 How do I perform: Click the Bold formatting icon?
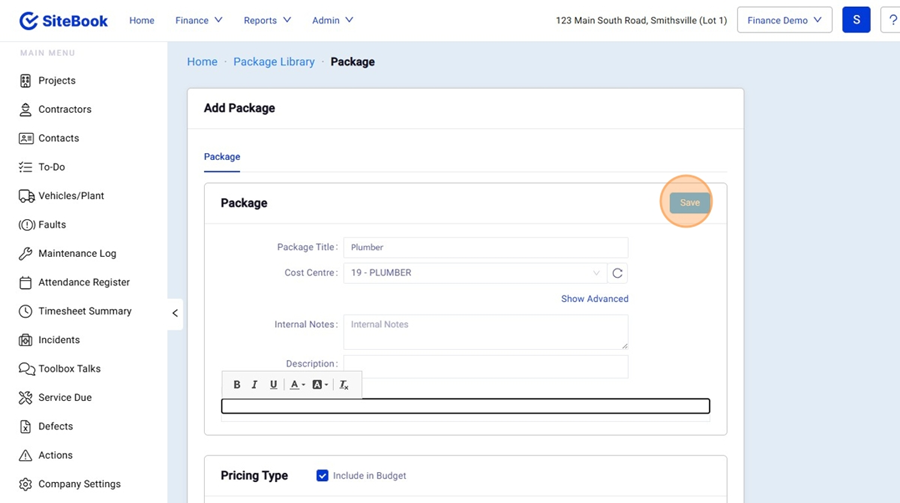point(237,385)
